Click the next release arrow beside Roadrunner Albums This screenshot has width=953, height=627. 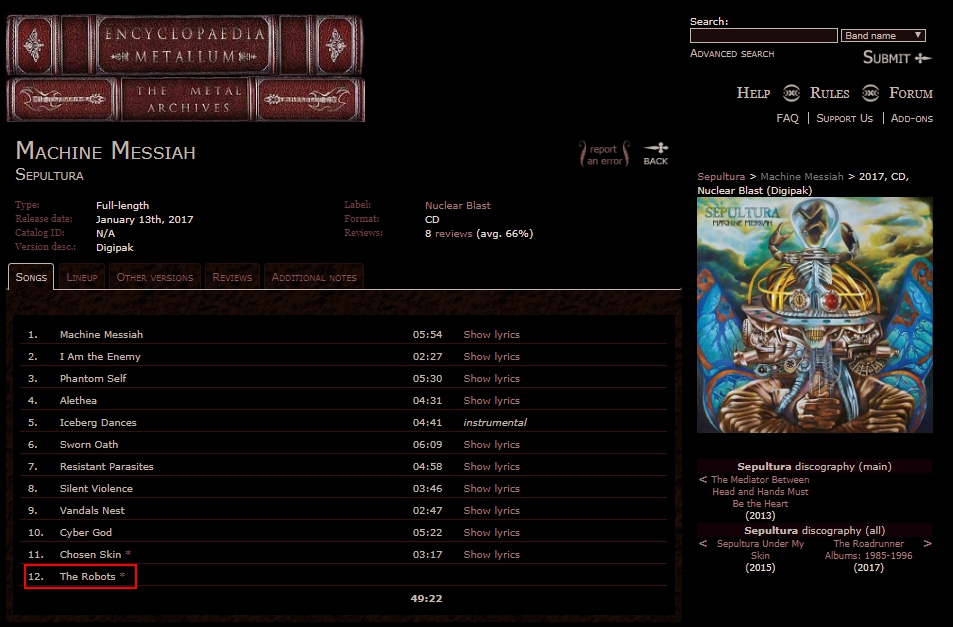tap(927, 544)
